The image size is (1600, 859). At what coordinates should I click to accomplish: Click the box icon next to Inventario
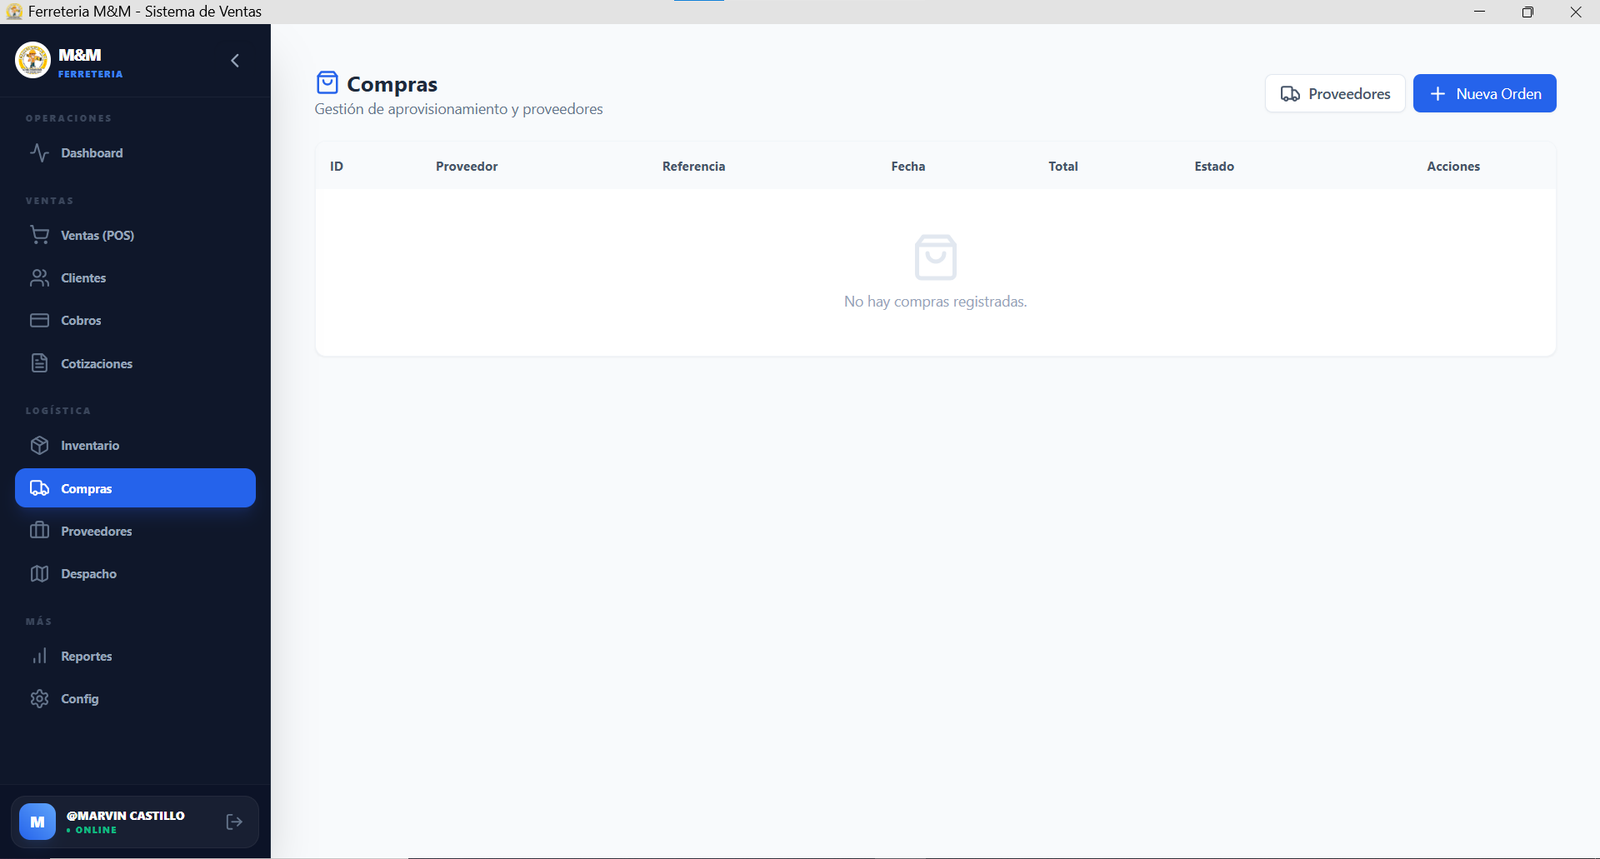tap(39, 445)
